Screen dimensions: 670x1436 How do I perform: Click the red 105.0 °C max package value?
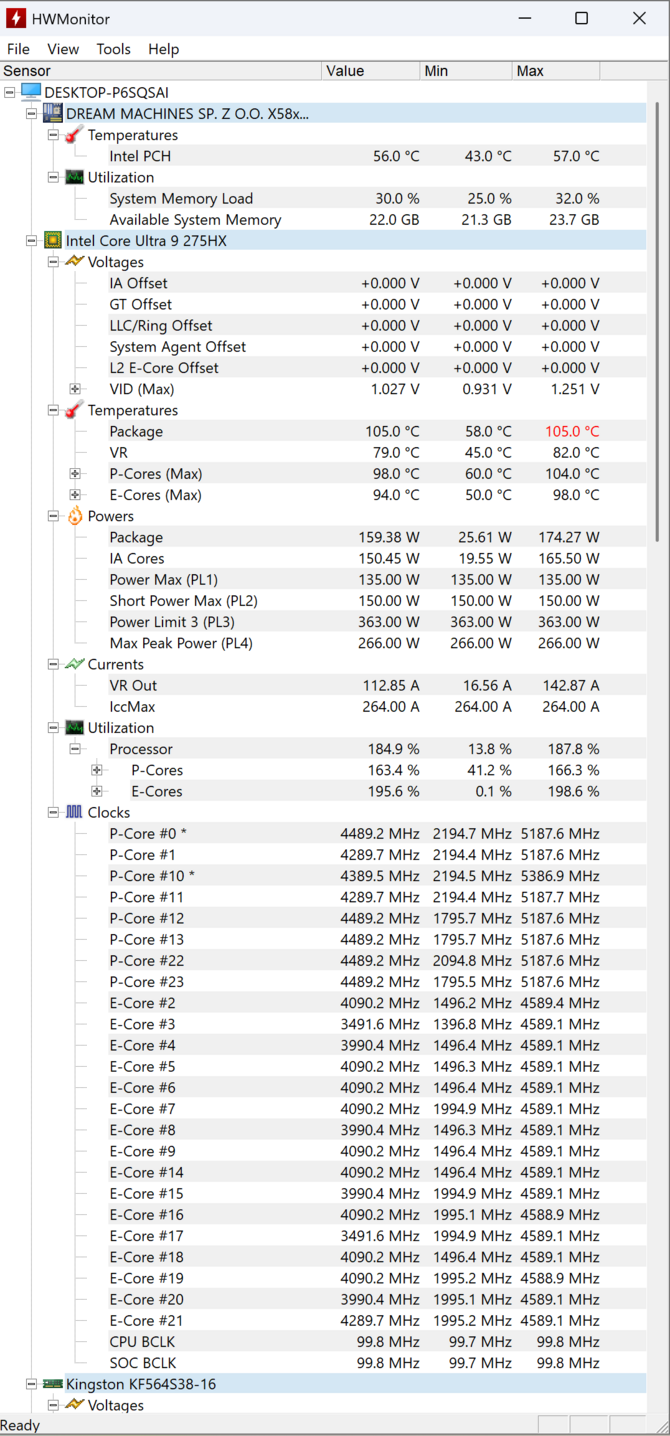pyautogui.click(x=572, y=431)
